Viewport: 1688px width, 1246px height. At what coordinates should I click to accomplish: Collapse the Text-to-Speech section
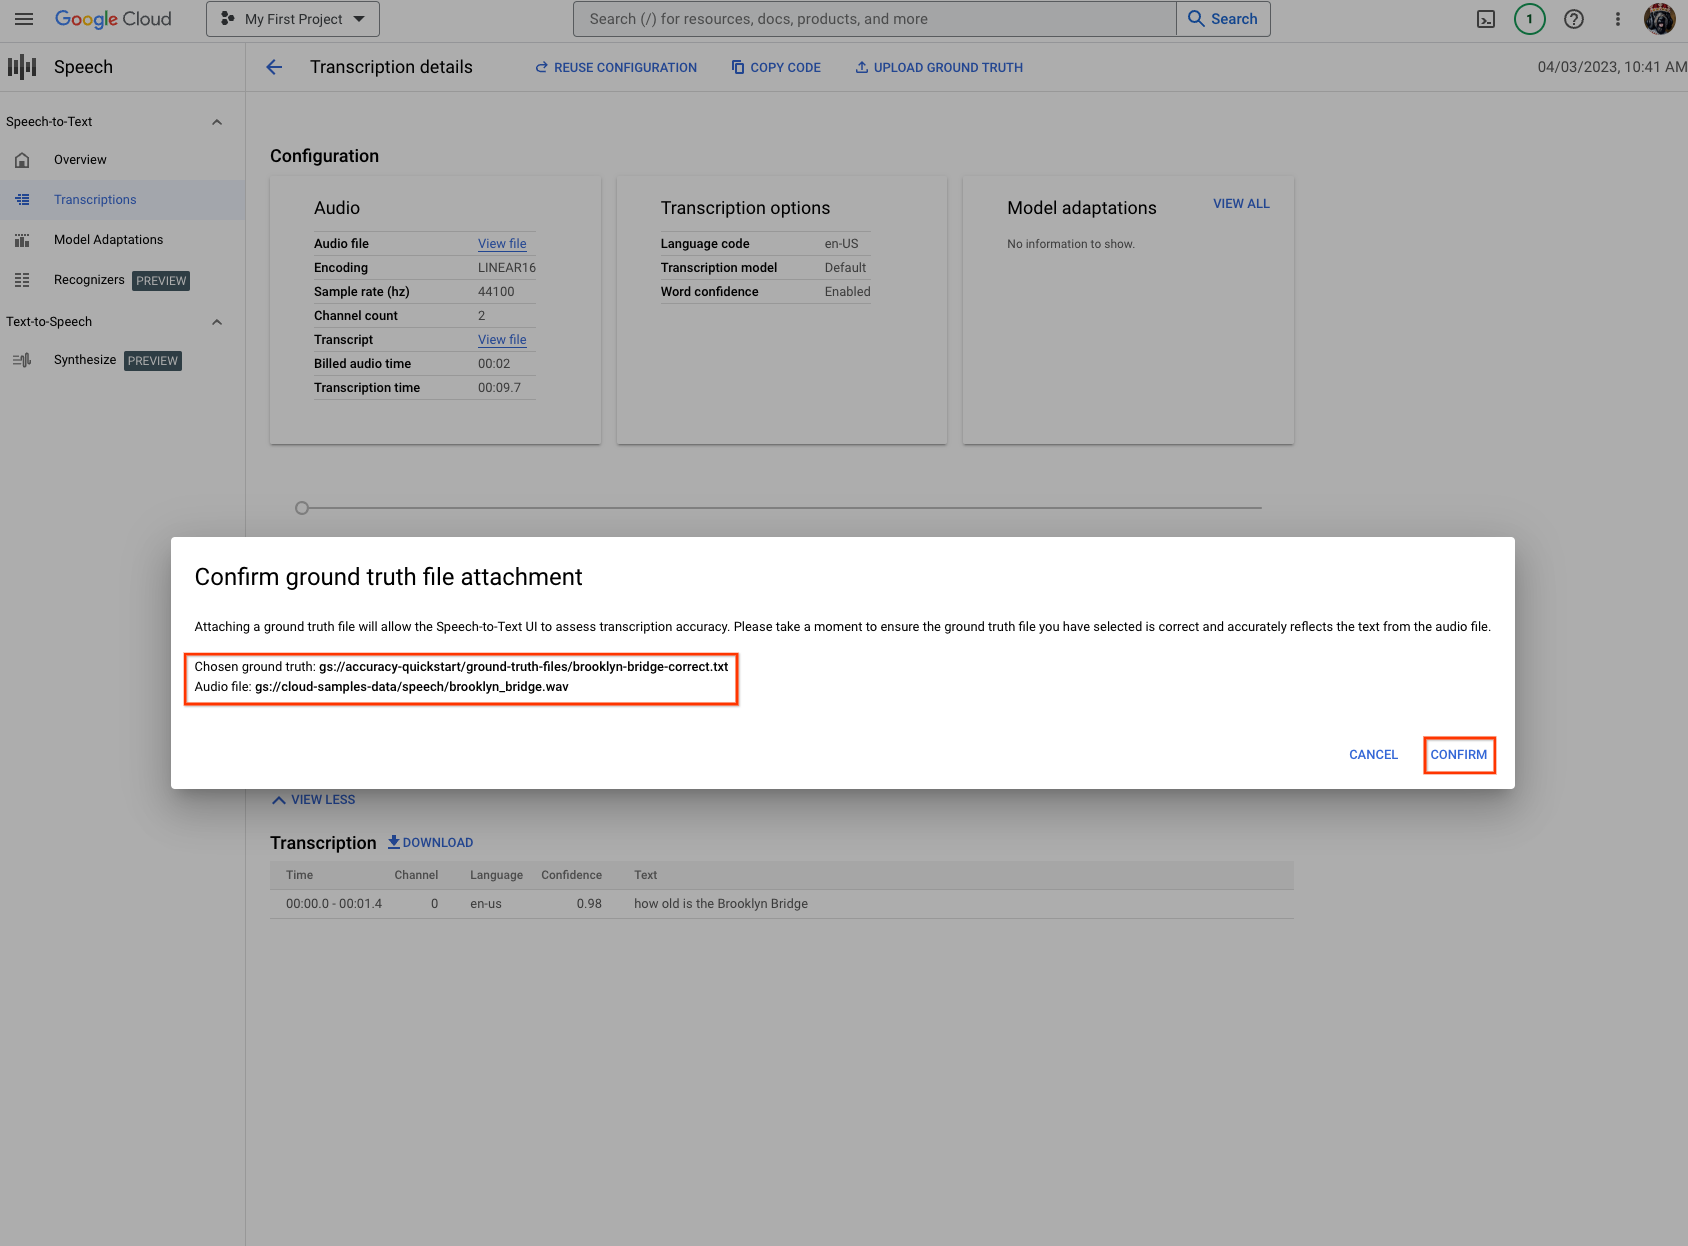coord(217,321)
